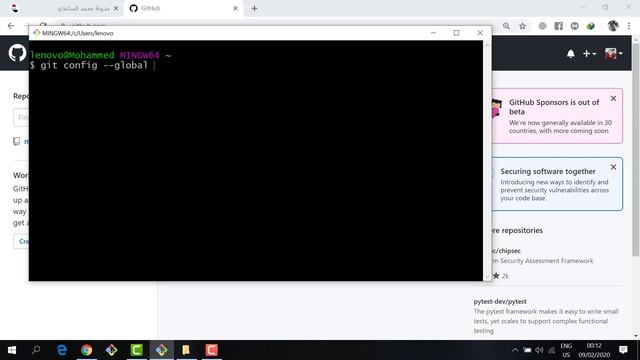Click the battery tray icon
Screen dimensions: 640x360
[527, 350]
